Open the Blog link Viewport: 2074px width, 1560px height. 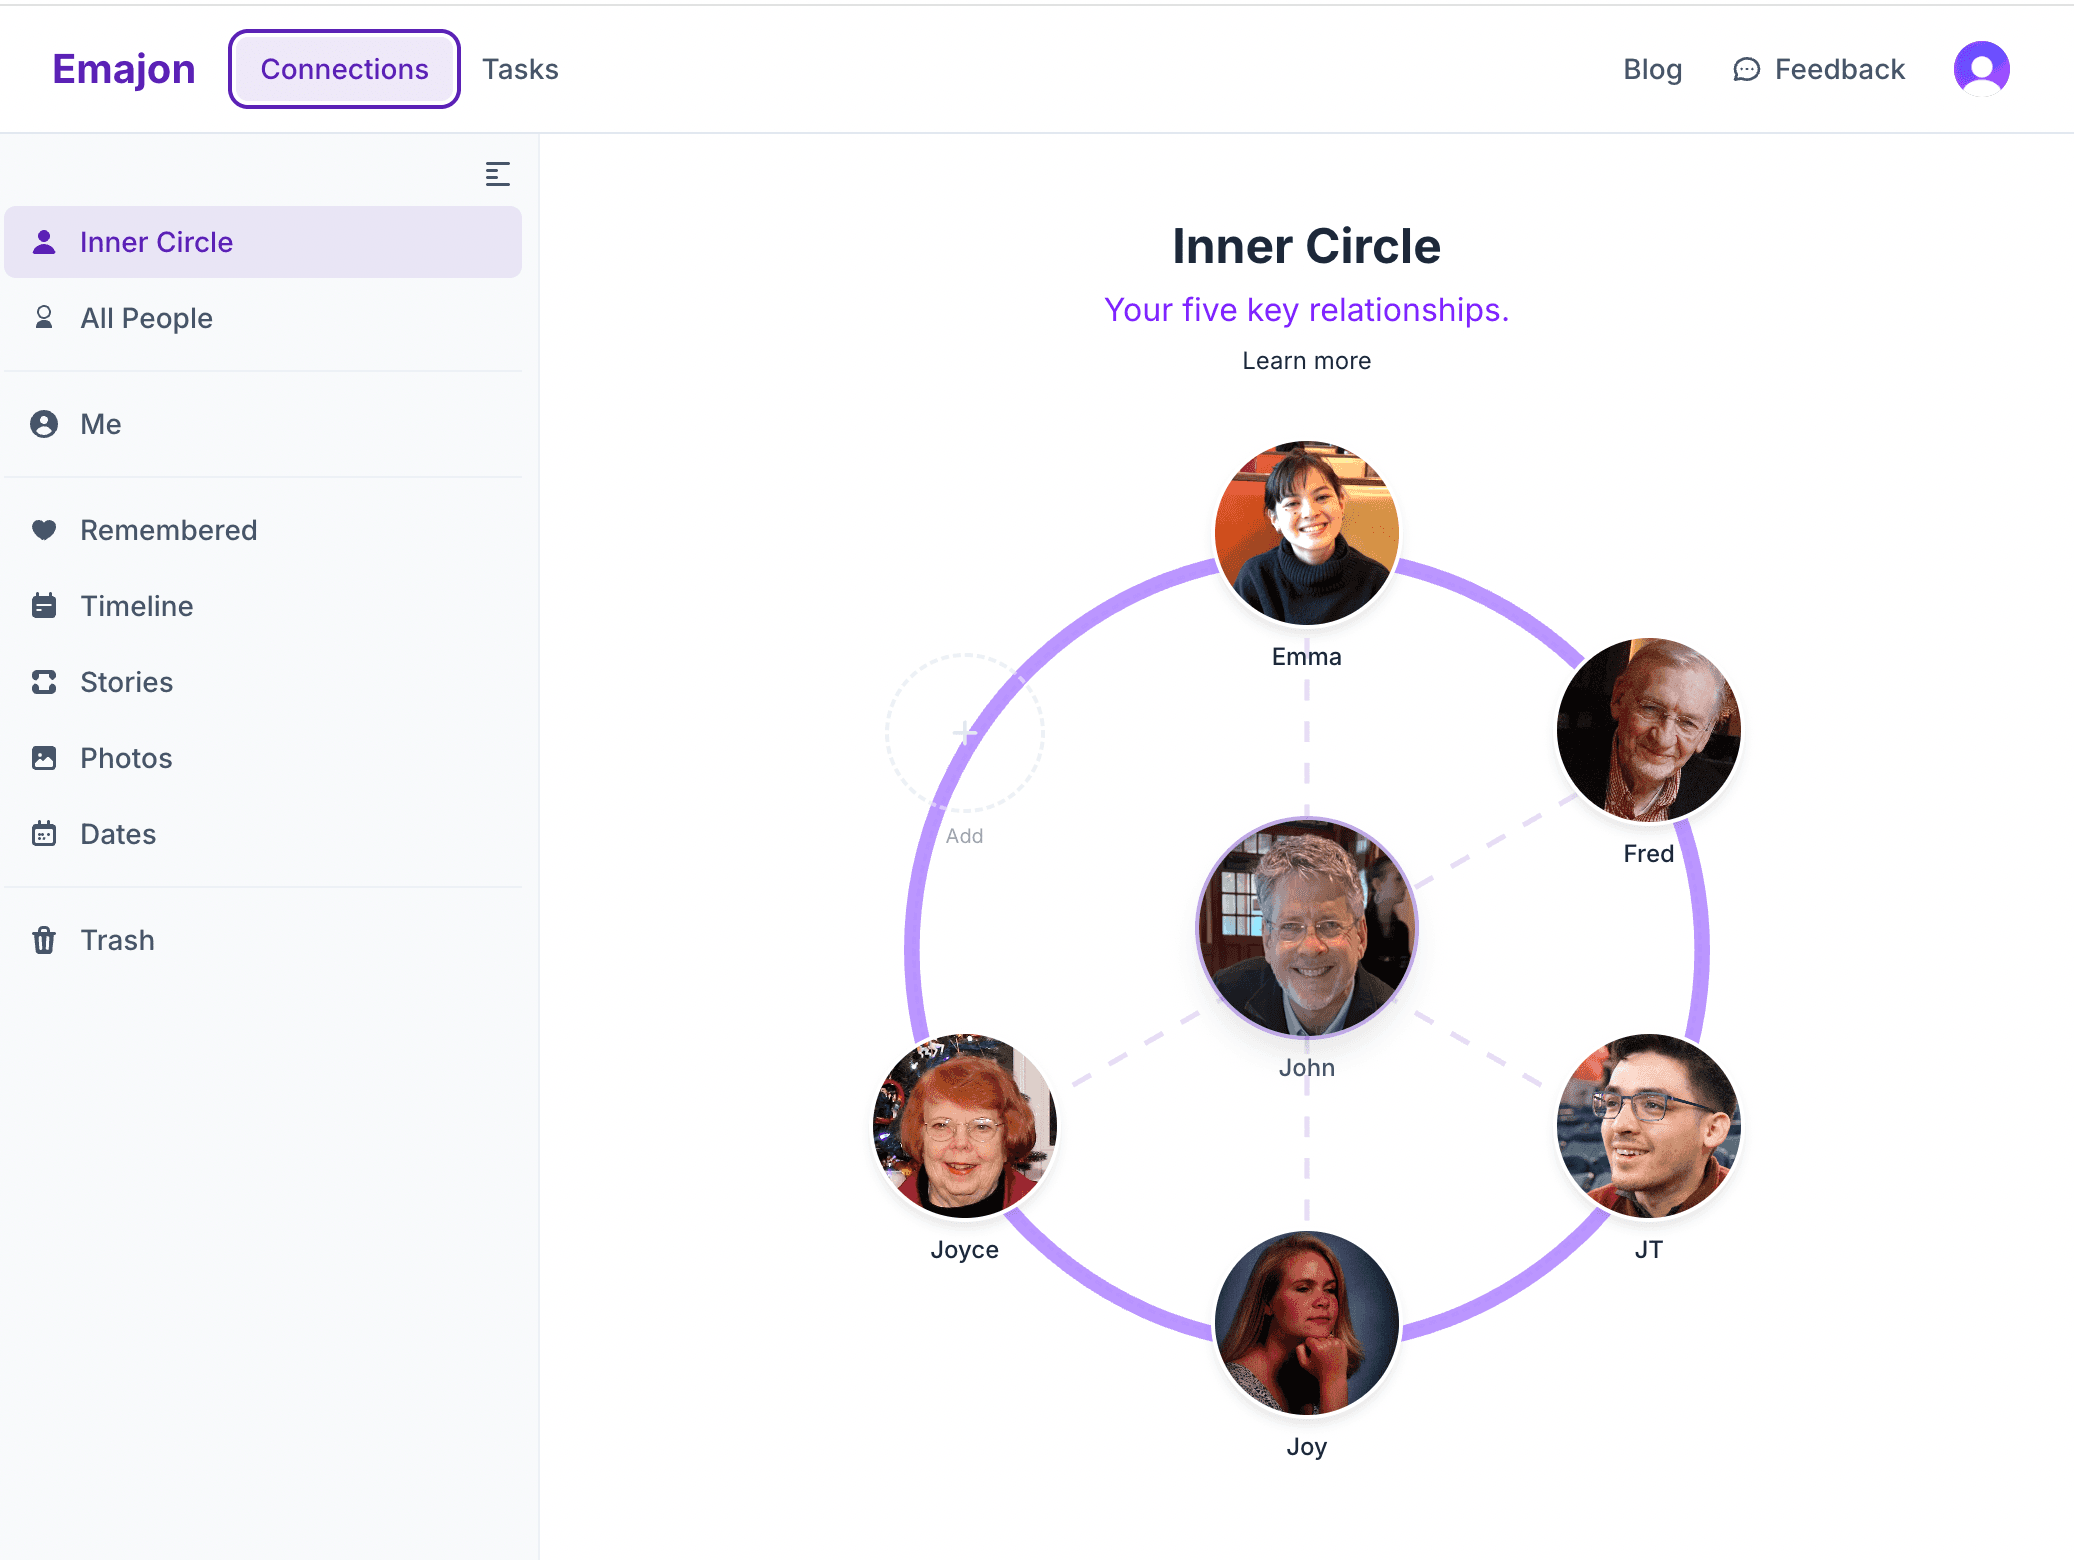(1652, 69)
